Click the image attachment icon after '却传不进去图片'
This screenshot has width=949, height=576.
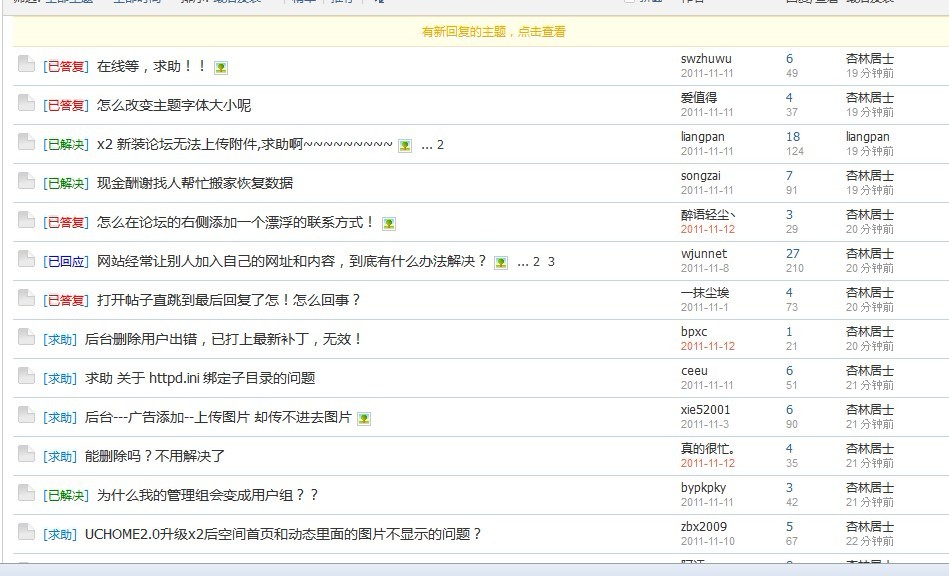tap(364, 419)
